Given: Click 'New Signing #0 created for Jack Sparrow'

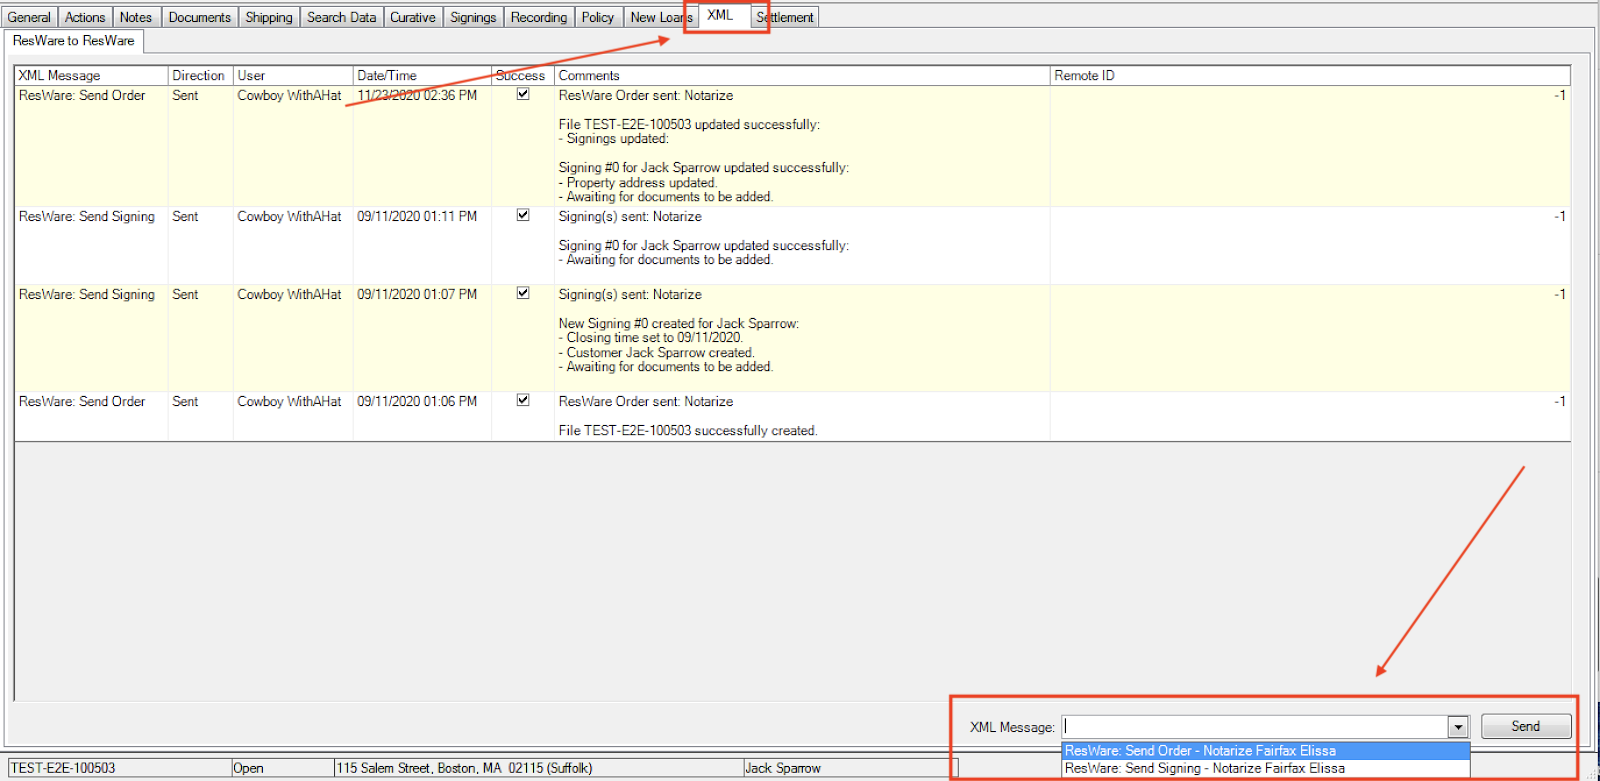Looking at the screenshot, I should (x=679, y=324).
